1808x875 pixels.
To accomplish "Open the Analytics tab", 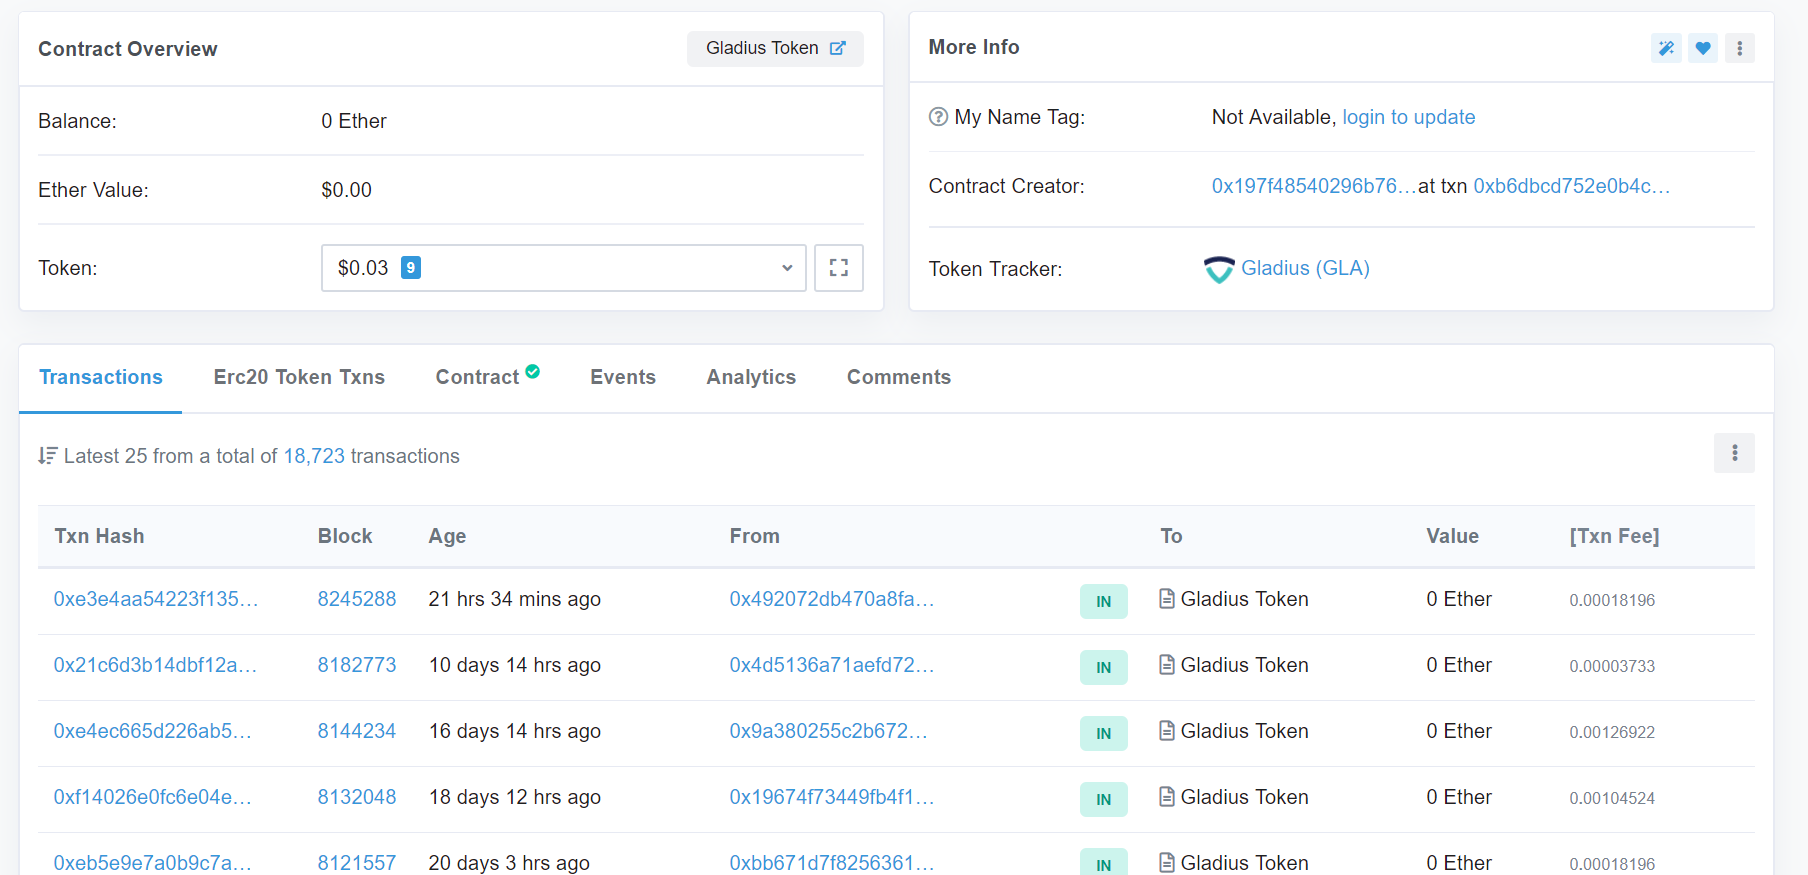I will 751,377.
